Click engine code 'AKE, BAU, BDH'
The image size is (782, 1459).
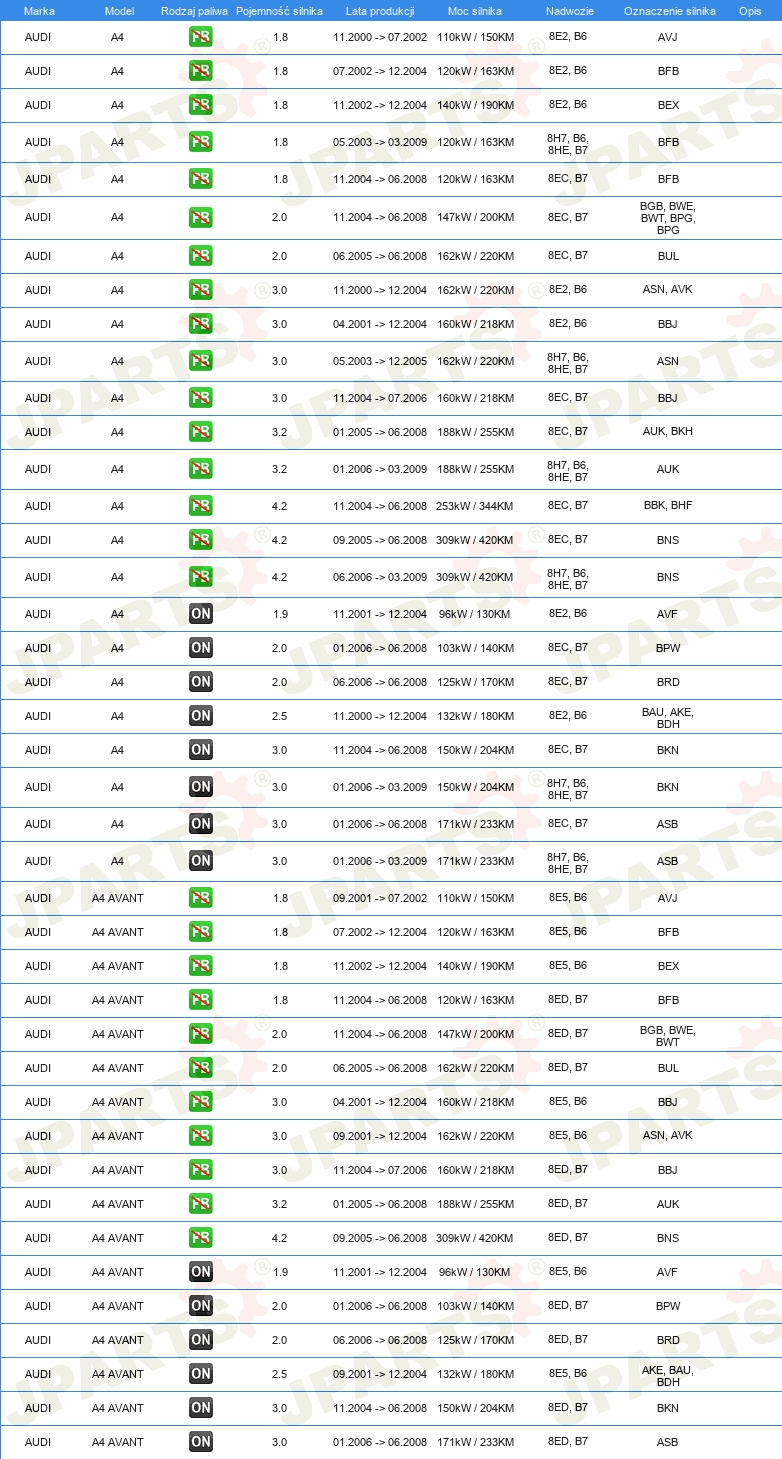tap(668, 1375)
